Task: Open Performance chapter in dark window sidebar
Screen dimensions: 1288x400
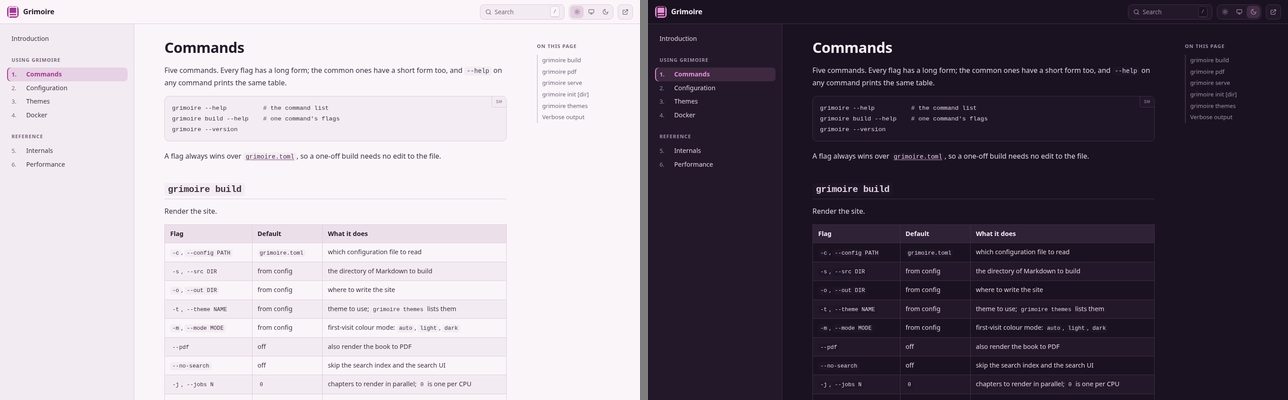Action: point(715,164)
